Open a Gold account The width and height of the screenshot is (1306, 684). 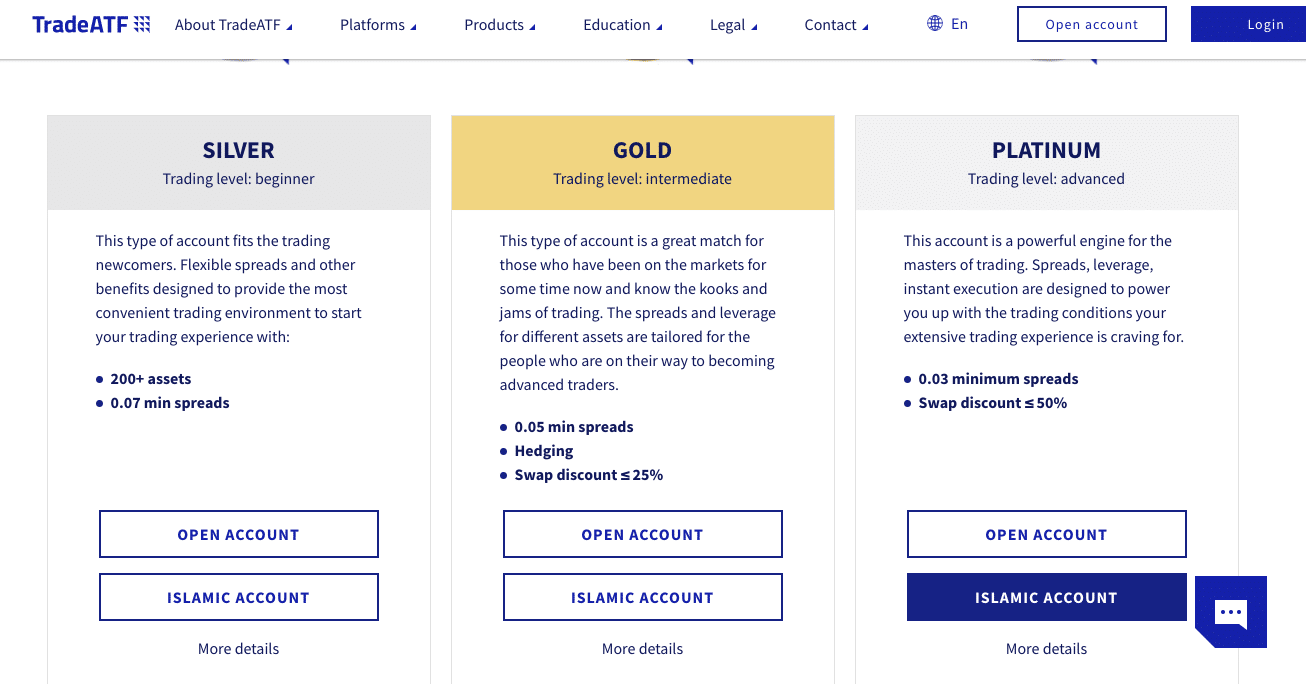click(x=643, y=534)
